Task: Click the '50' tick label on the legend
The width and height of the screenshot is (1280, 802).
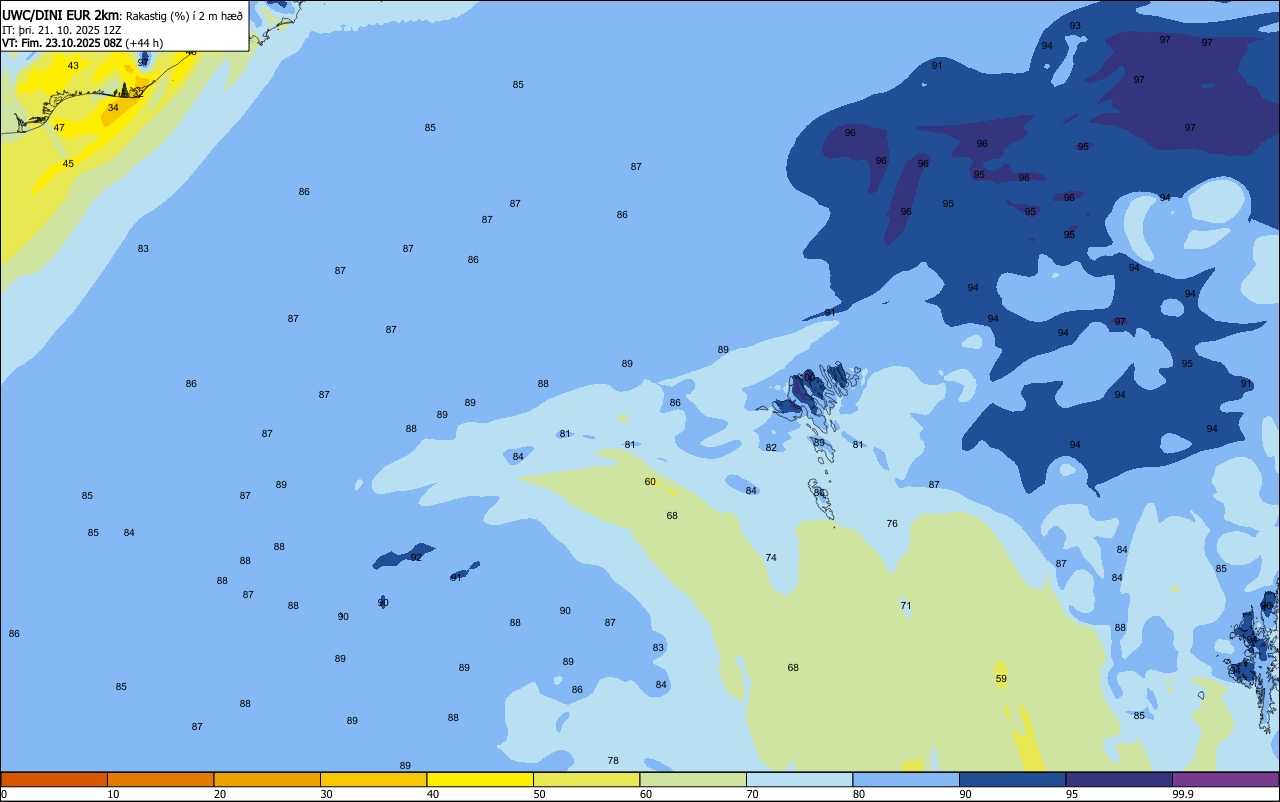Action: click(540, 794)
